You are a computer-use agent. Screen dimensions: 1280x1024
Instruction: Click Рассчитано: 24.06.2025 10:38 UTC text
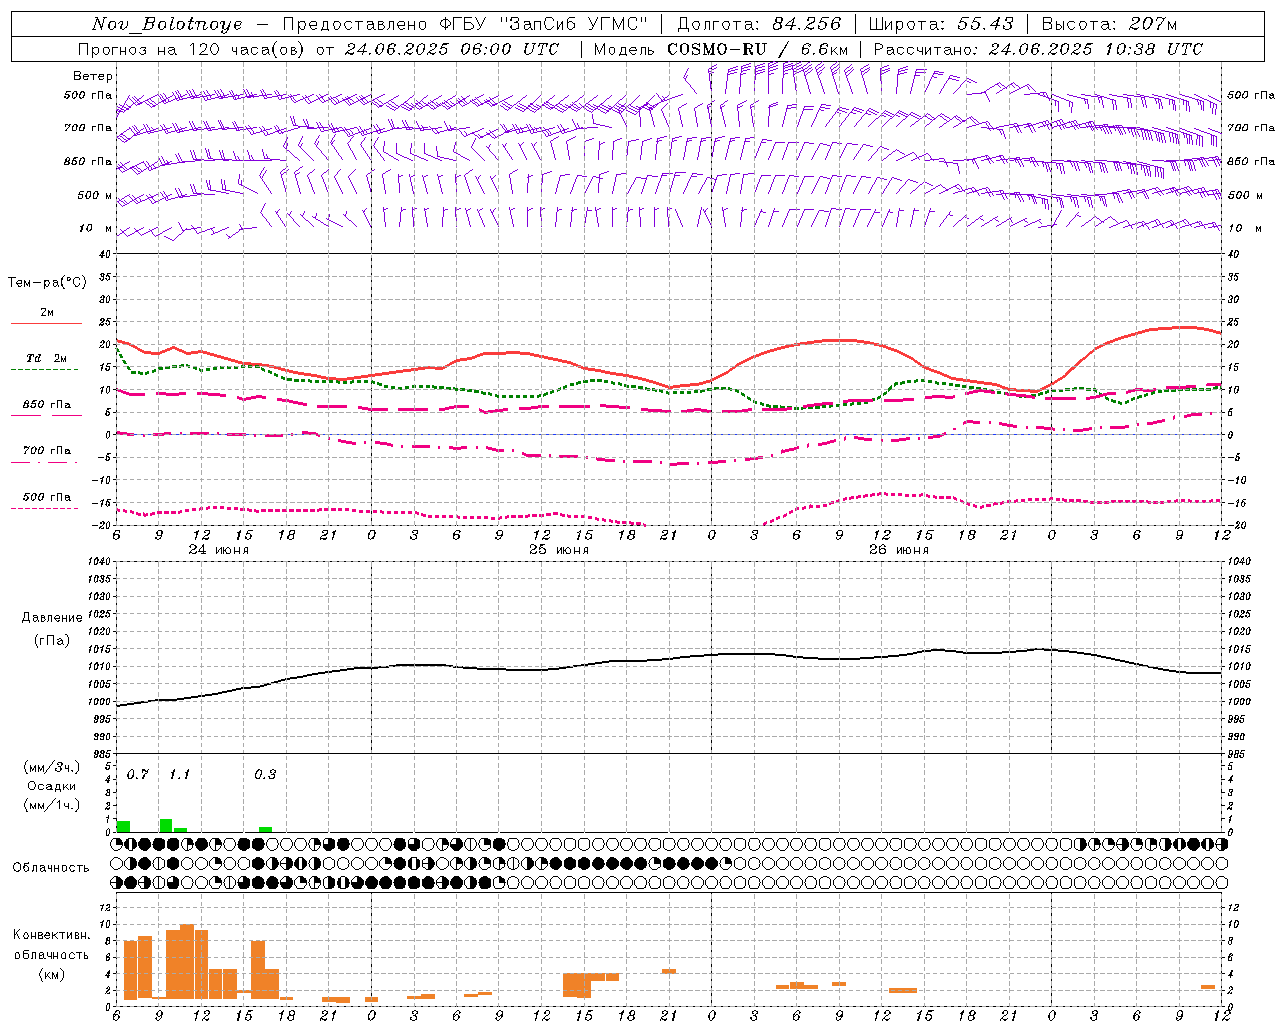pyautogui.click(x=1038, y=49)
